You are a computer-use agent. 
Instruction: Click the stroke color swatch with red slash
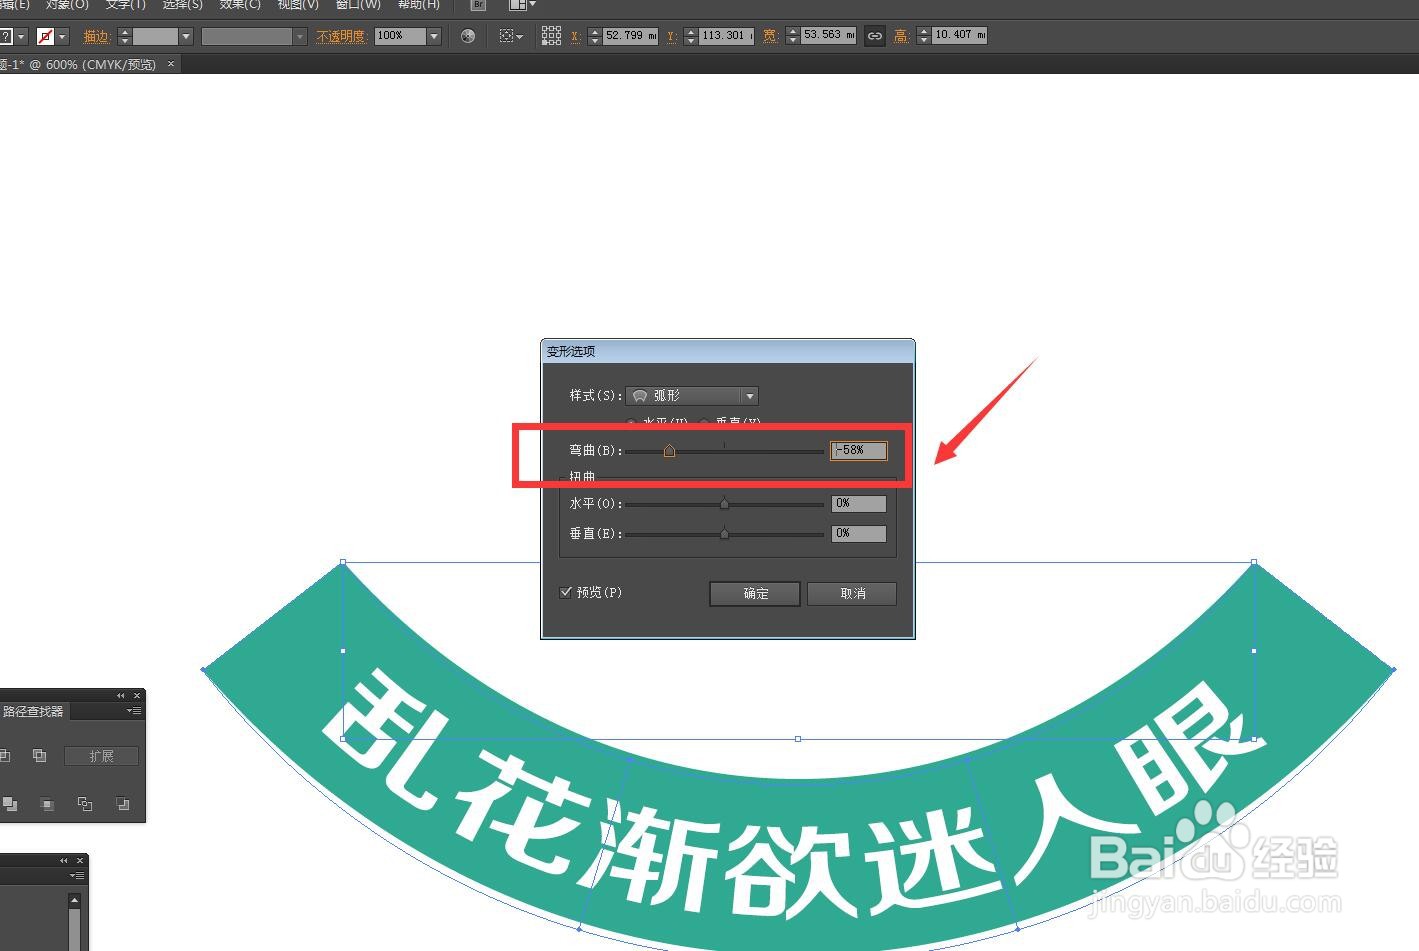45,36
